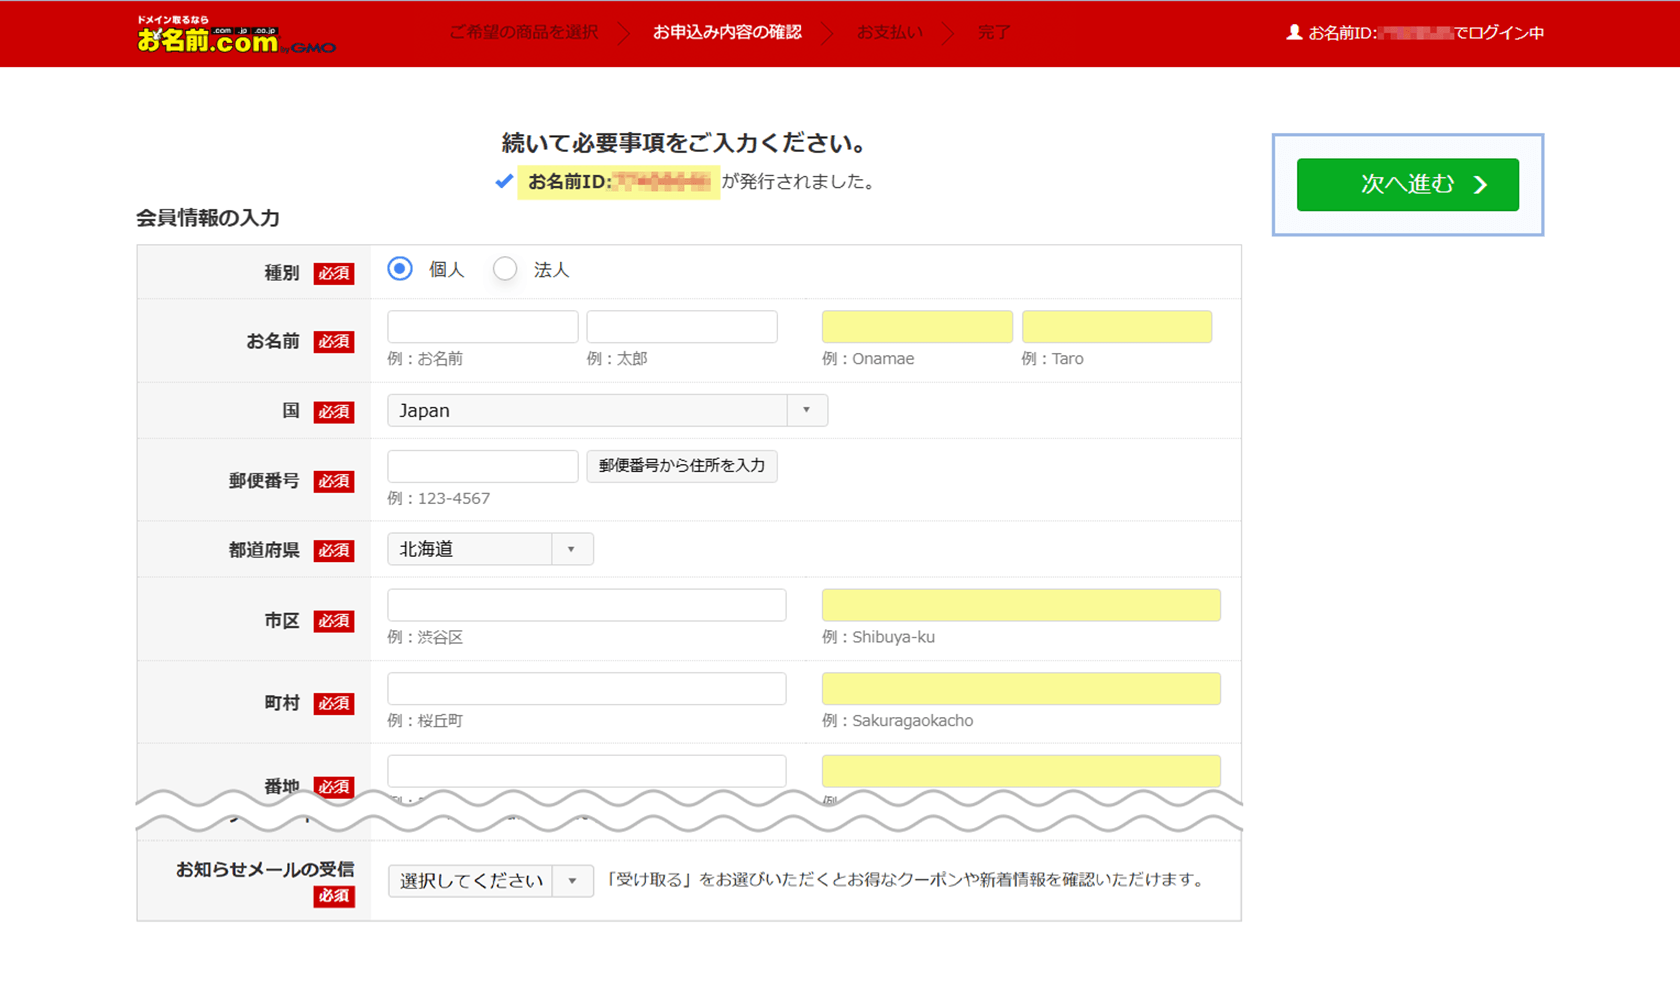
Task: Click the 市区 Japanese input field
Action: coord(586,605)
